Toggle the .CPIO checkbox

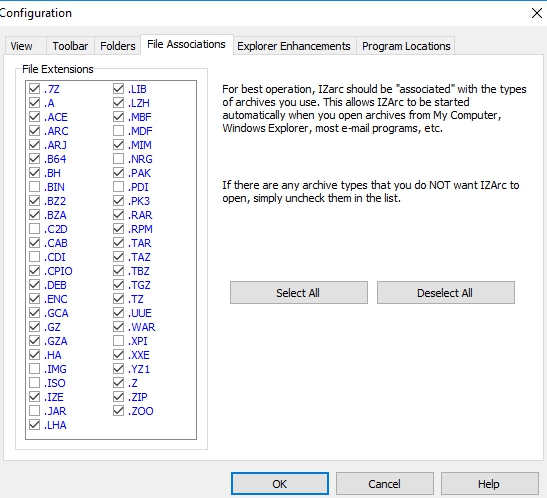35,271
